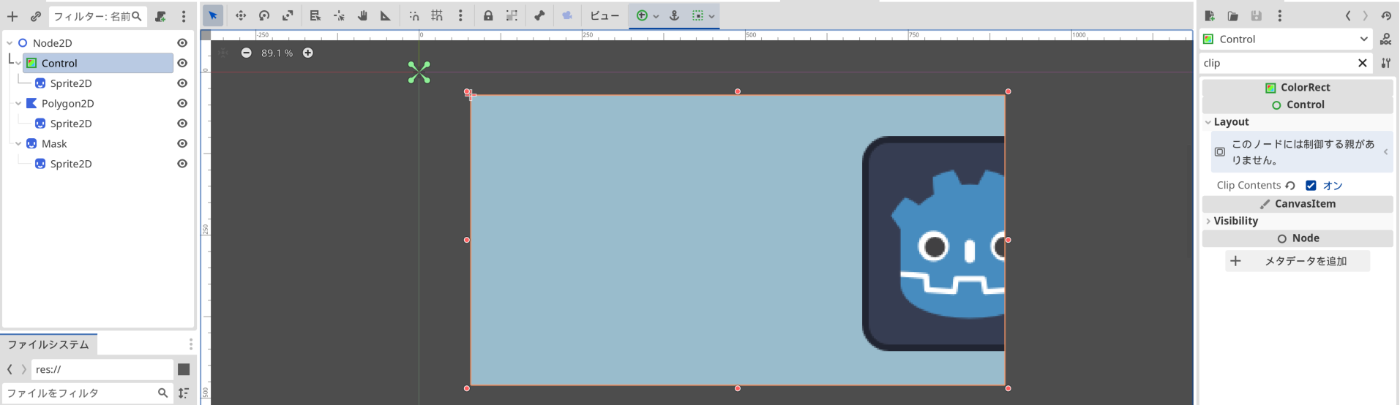This screenshot has width=1400, height=405.
Task: Activate the Pan hand tool
Action: point(362,16)
